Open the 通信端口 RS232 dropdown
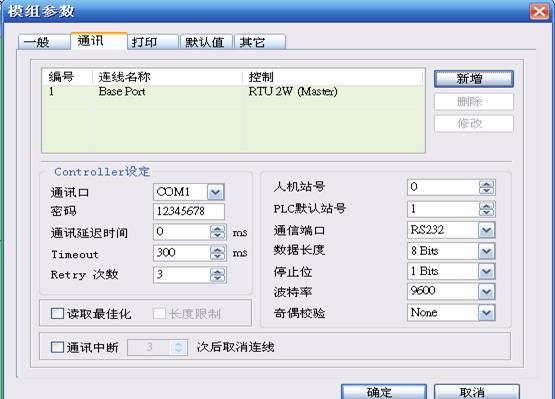Viewport: 555px width, 399px height. pos(487,230)
